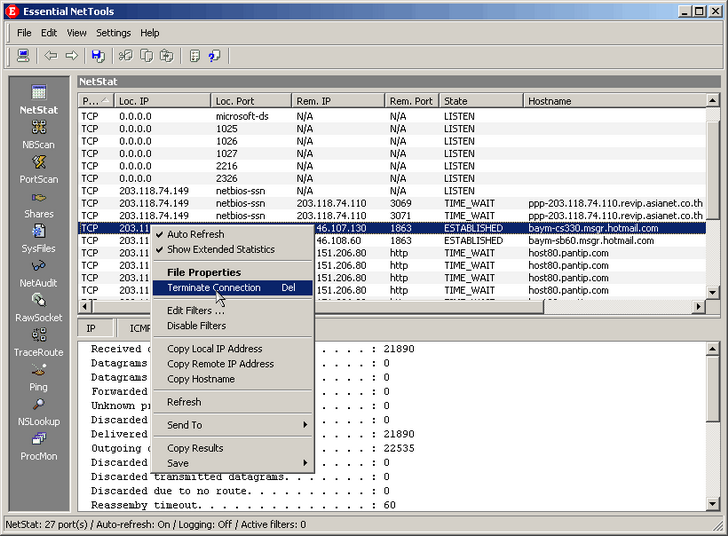Click the settings page toolbar icon
The width and height of the screenshot is (728, 536).
point(195,56)
